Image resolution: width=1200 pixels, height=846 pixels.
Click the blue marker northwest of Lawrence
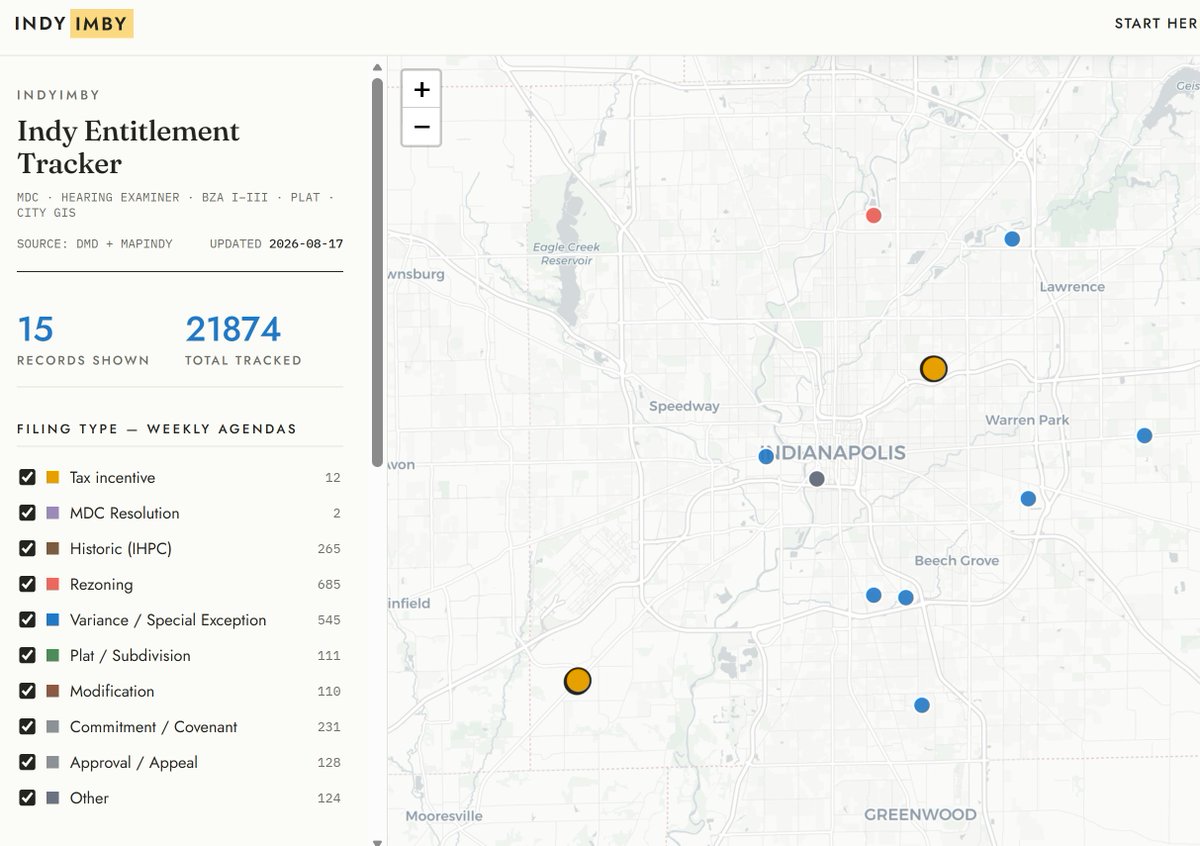pos(1012,239)
